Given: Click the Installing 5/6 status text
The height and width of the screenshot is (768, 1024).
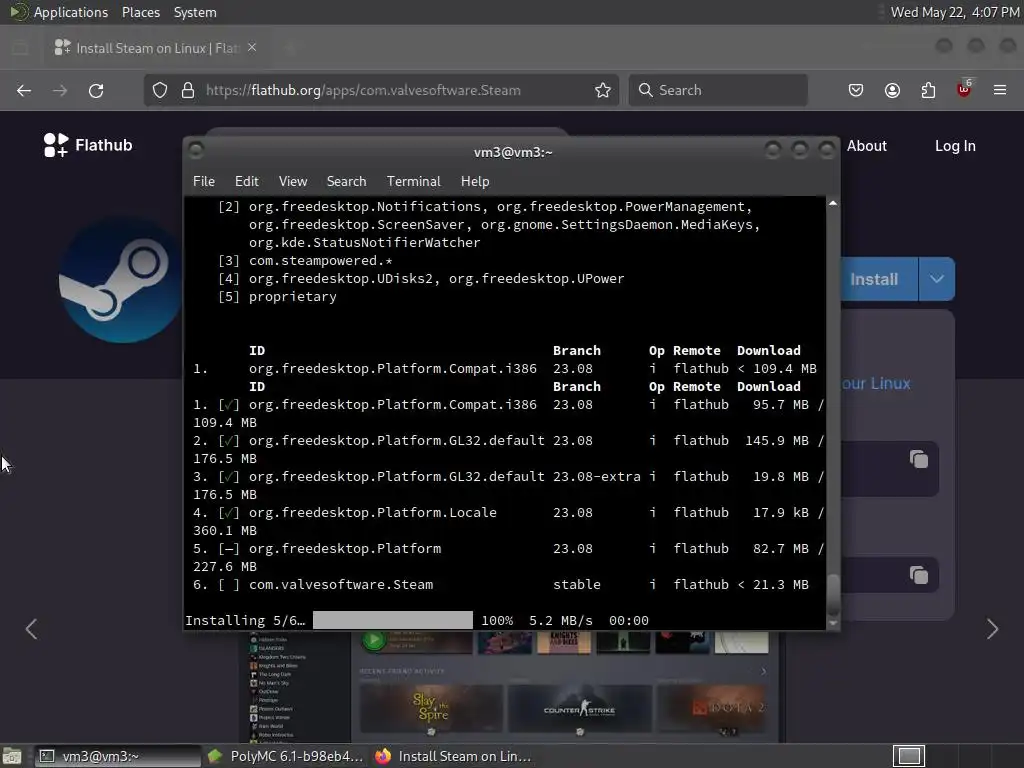Looking at the screenshot, I should click(x=245, y=620).
